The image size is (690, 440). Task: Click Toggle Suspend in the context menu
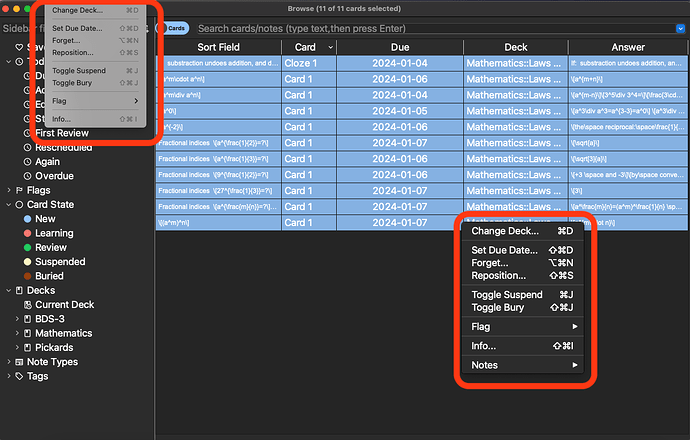pos(522,295)
